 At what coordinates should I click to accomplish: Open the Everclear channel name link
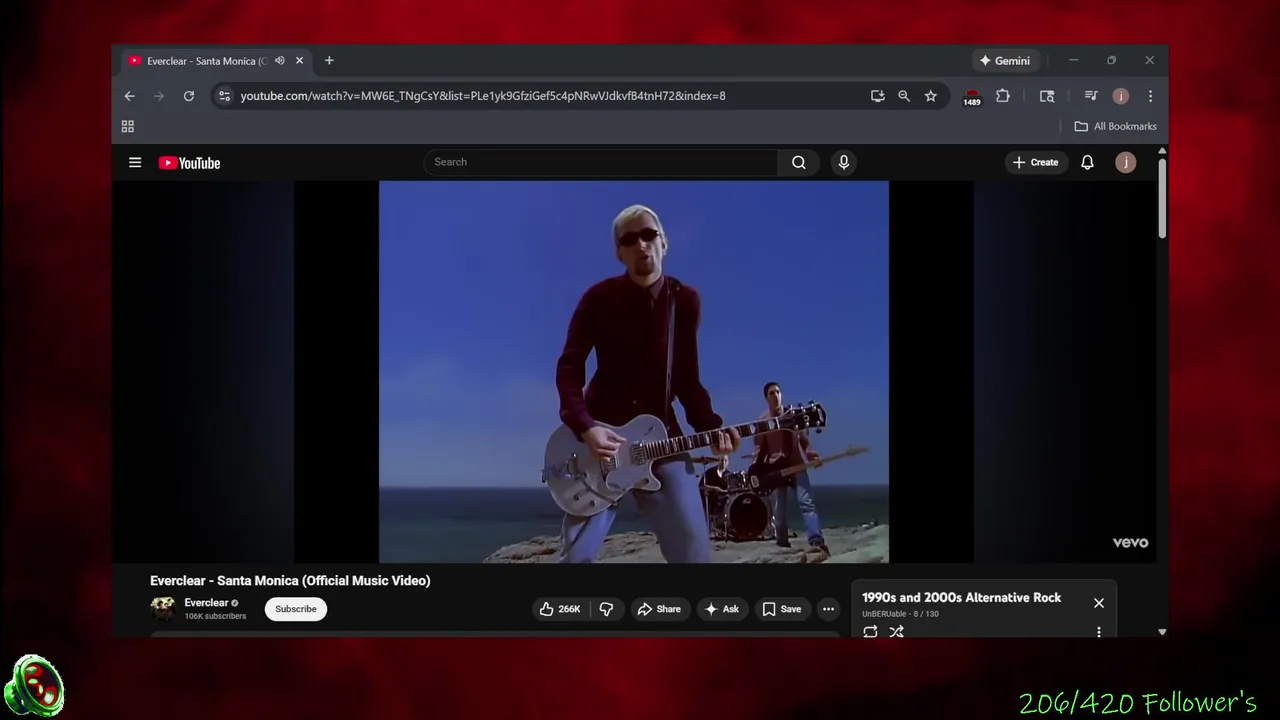pyautogui.click(x=206, y=603)
